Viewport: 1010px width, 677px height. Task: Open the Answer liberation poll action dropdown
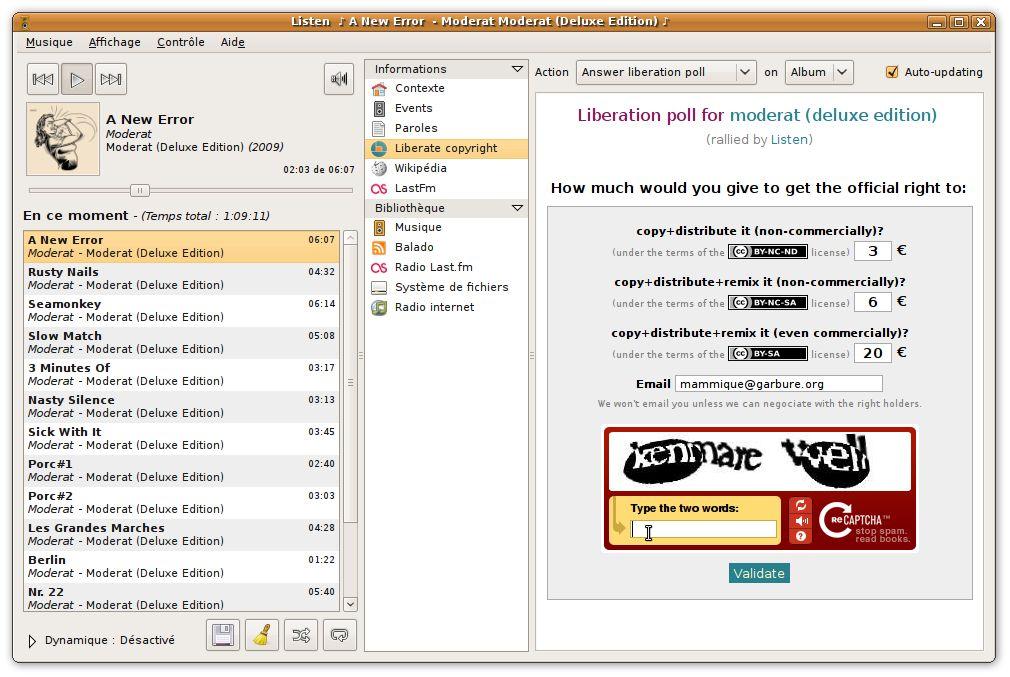665,72
